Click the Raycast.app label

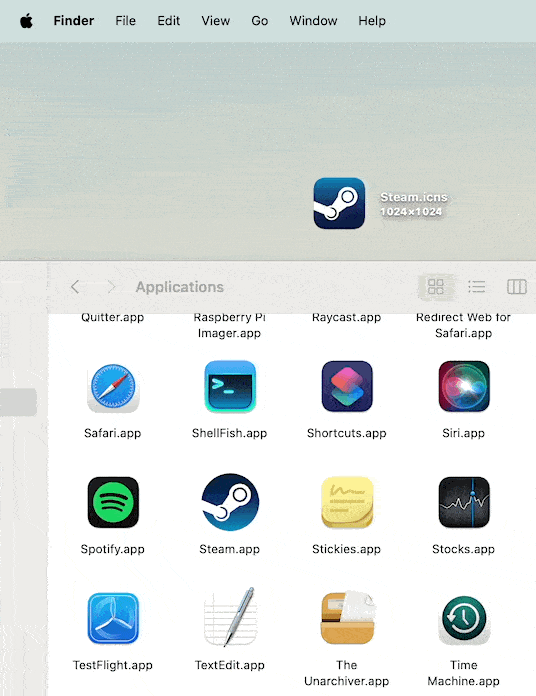[x=347, y=317]
